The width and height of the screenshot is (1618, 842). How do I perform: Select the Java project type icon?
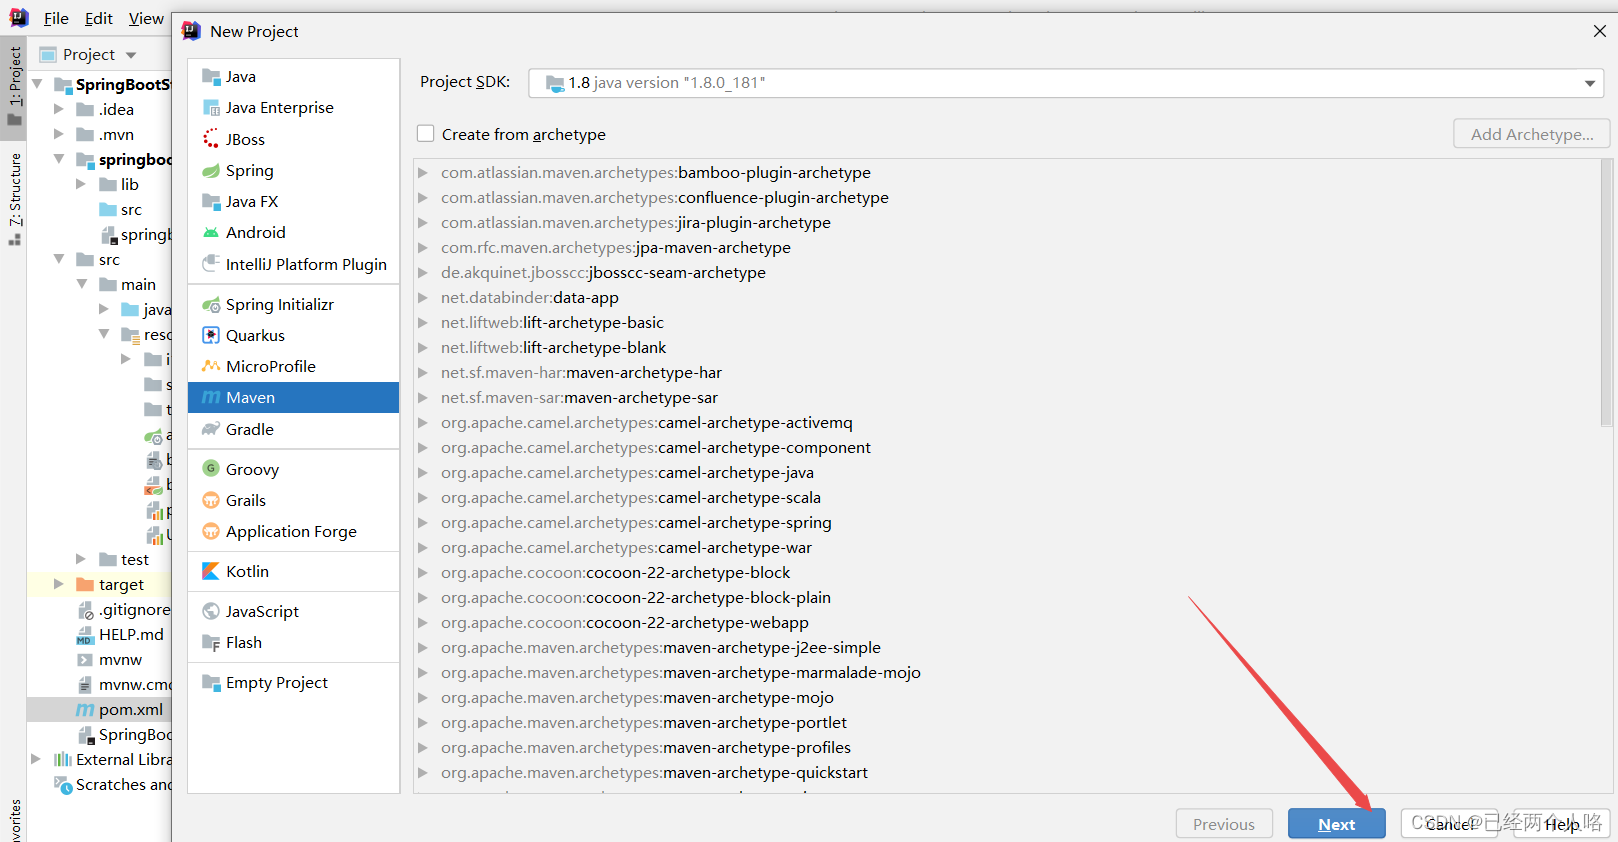click(211, 76)
